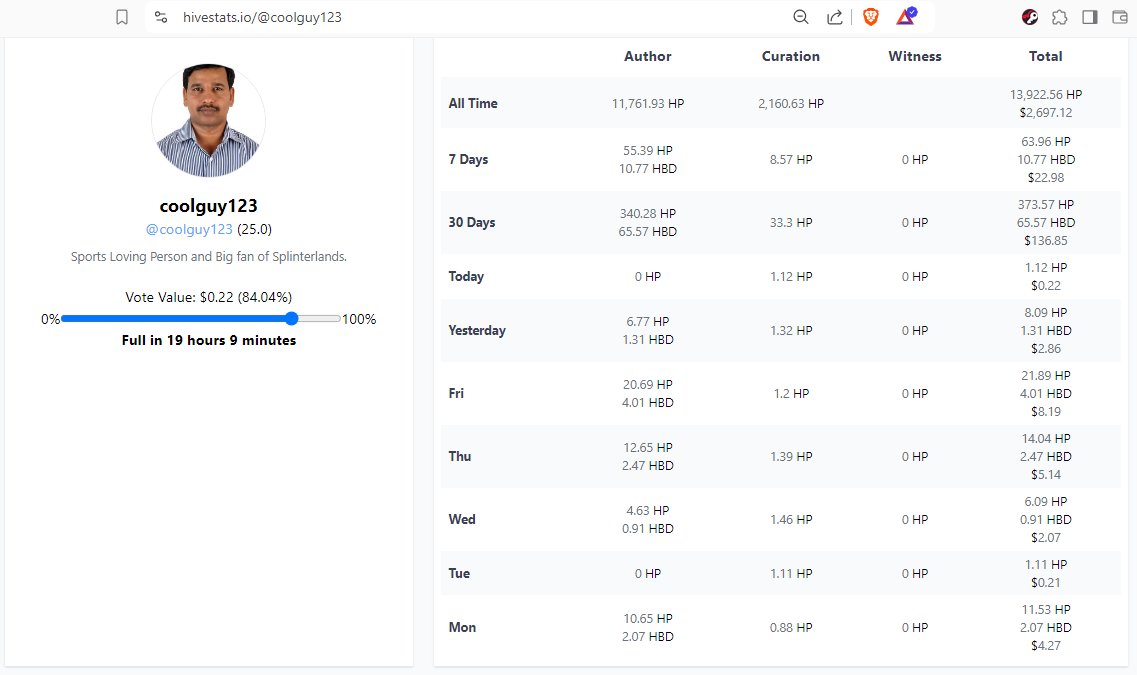
Task: Click the 1.46 HP Wed curation cell
Action: point(790,520)
